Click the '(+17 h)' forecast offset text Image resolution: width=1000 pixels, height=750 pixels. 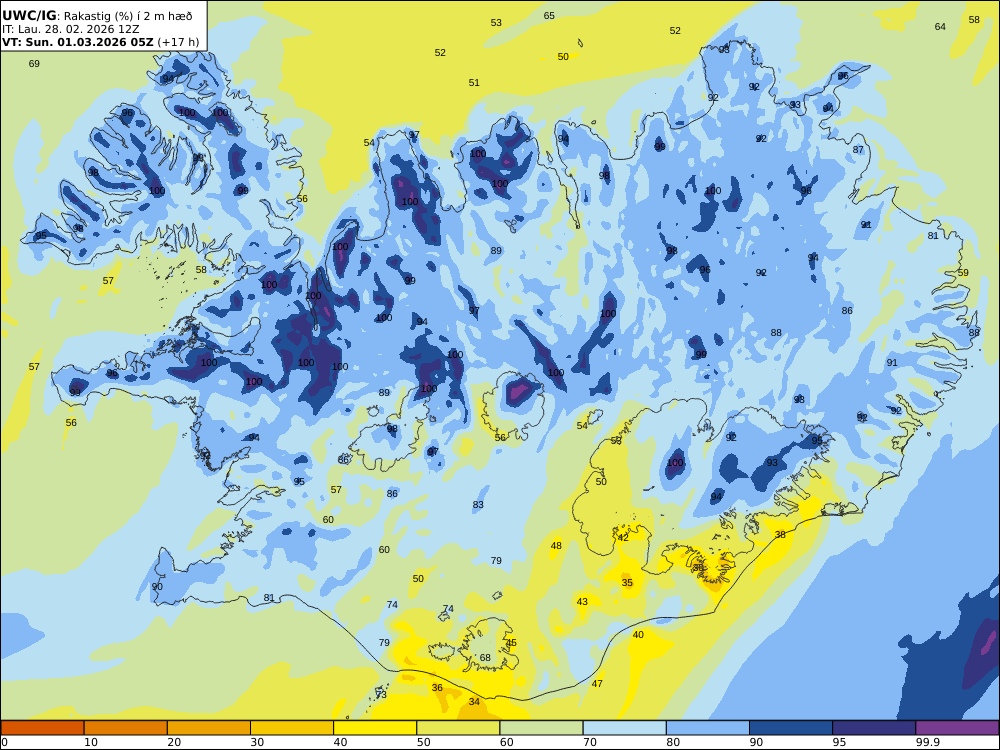178,42
